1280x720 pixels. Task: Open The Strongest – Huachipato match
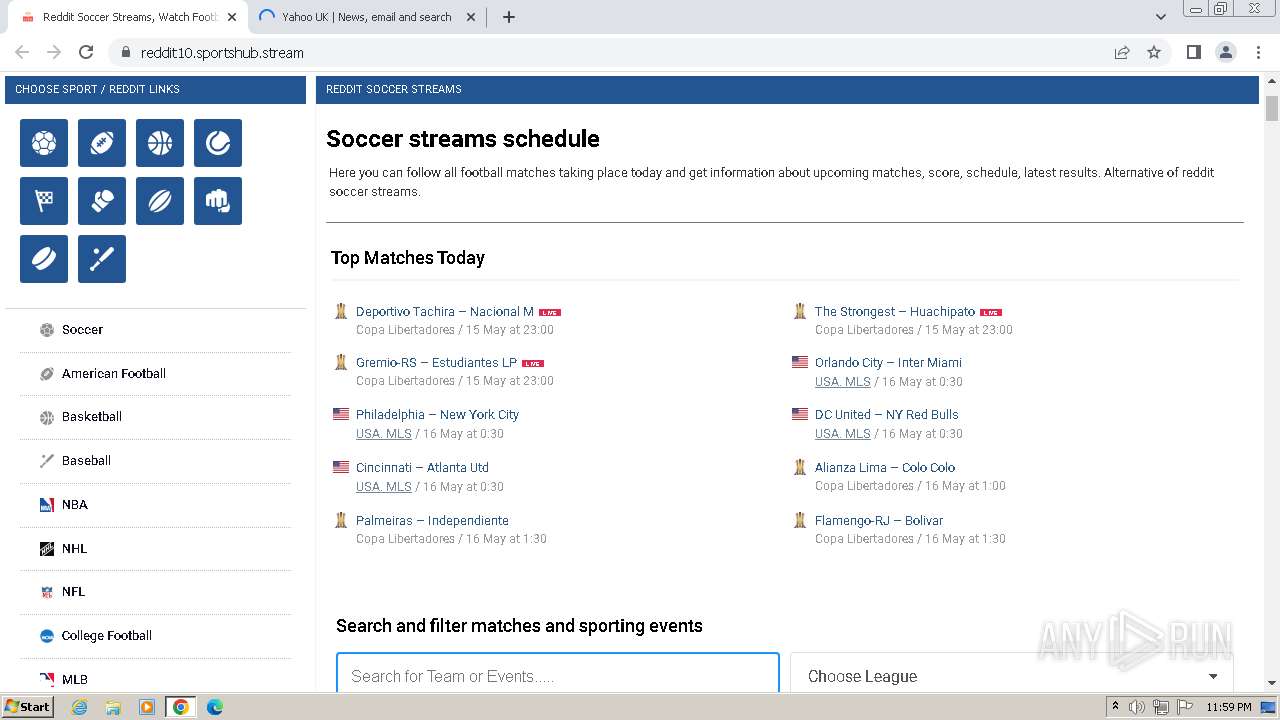pyautogui.click(x=895, y=312)
